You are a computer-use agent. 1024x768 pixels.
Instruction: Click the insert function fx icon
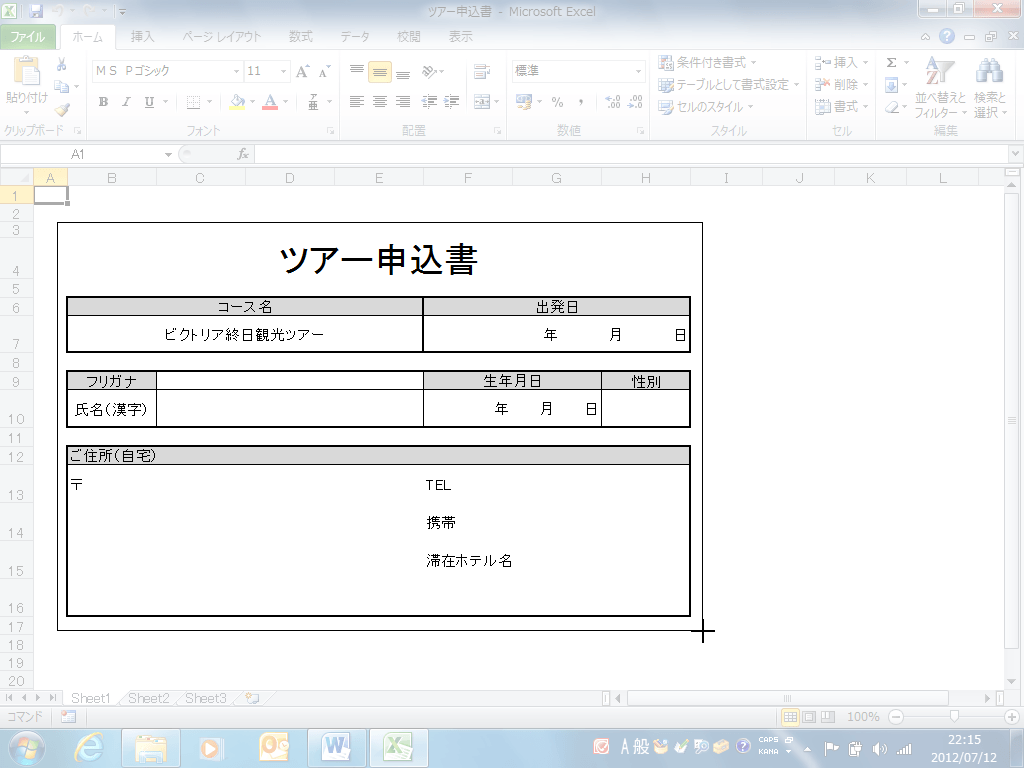[242, 154]
